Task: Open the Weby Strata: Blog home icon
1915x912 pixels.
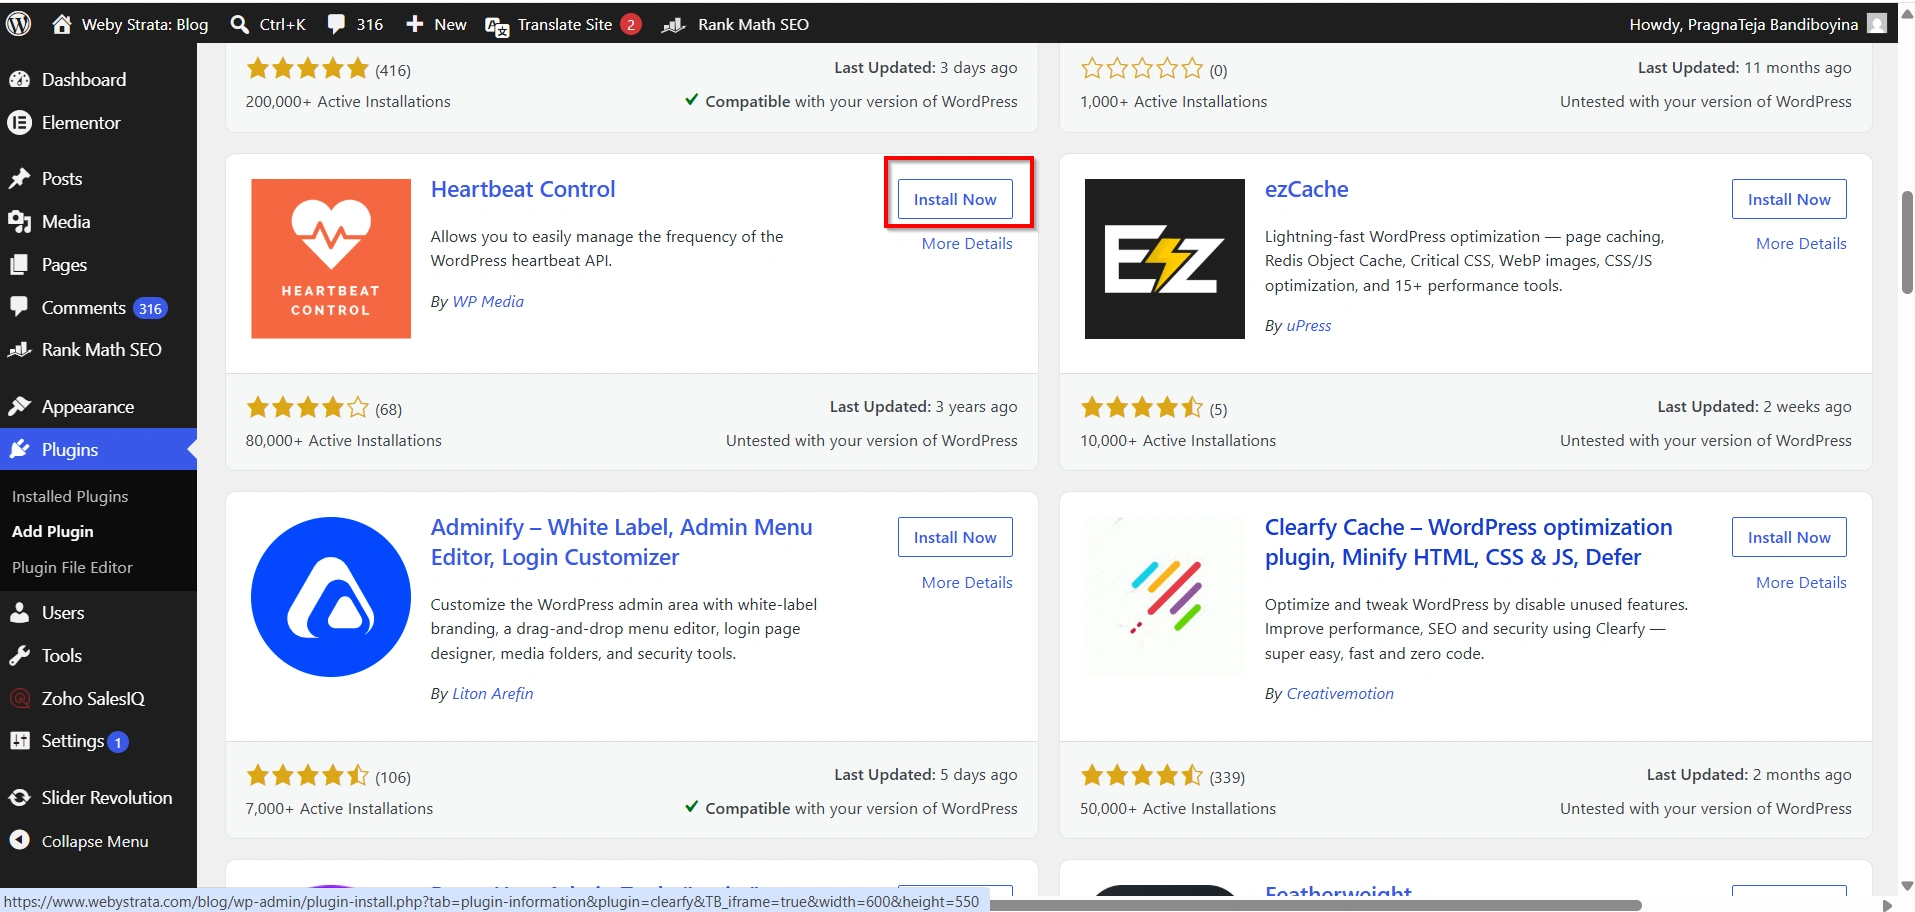Action: pos(62,24)
